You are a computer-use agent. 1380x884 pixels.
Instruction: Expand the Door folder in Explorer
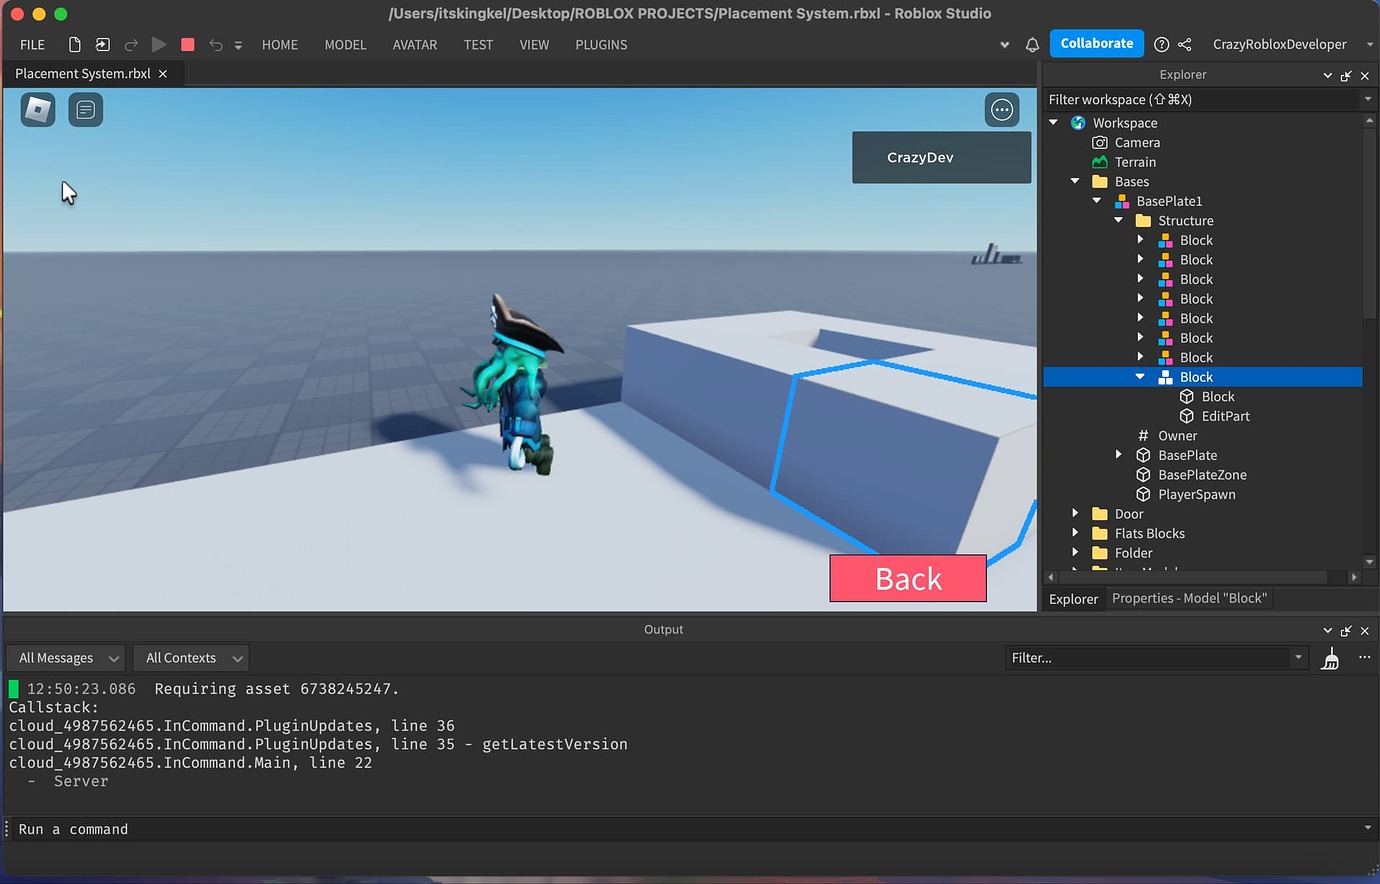click(1075, 513)
